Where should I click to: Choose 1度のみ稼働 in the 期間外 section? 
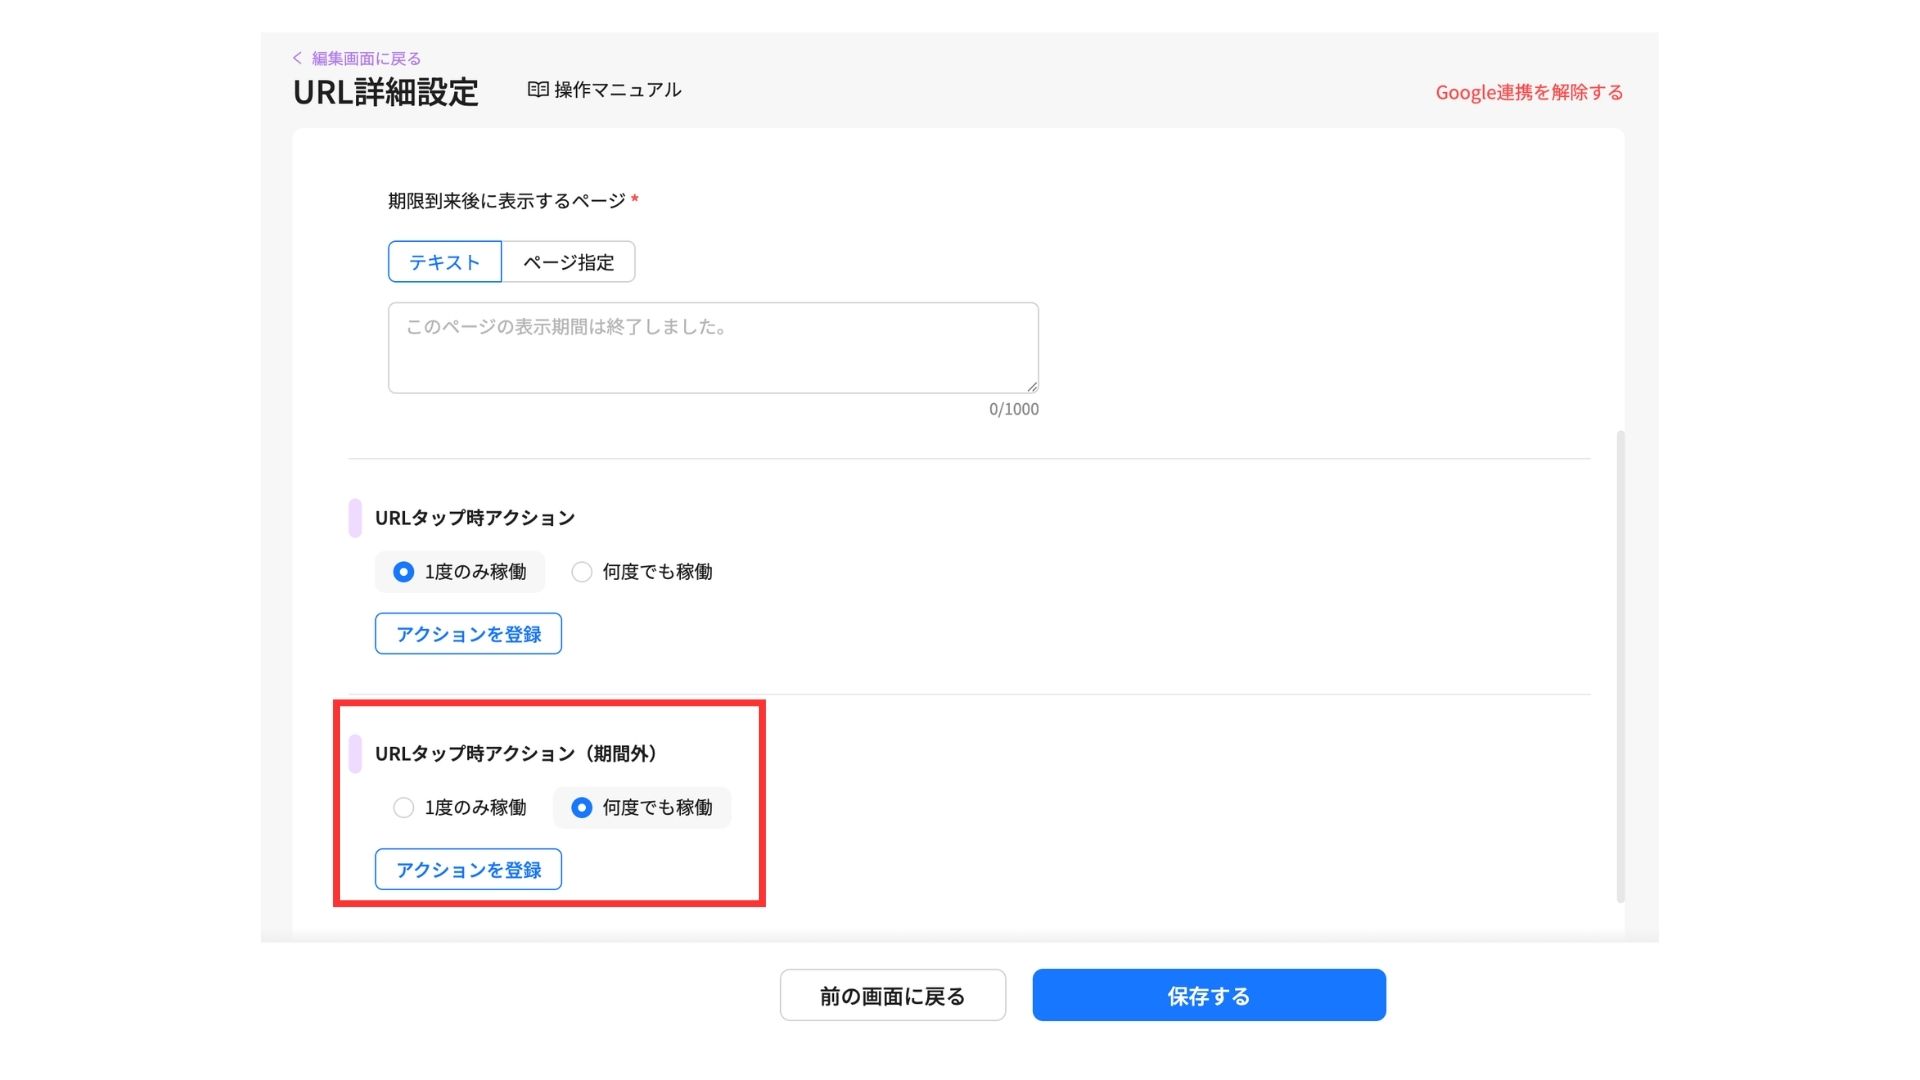click(x=404, y=808)
